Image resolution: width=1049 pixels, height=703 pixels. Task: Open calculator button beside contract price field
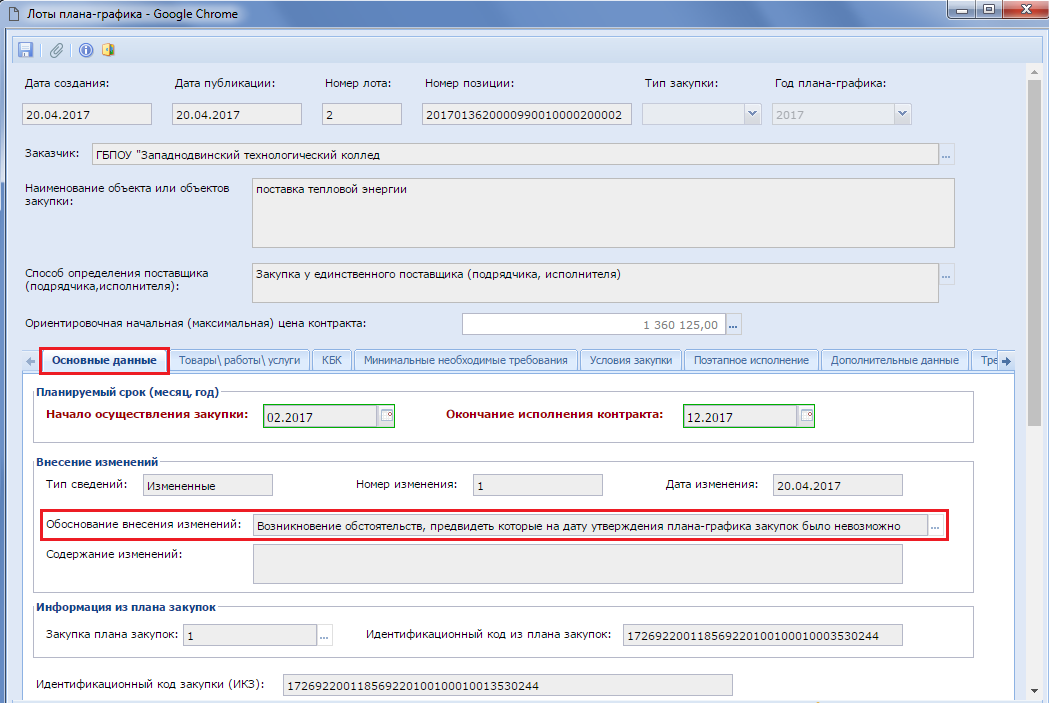click(733, 325)
